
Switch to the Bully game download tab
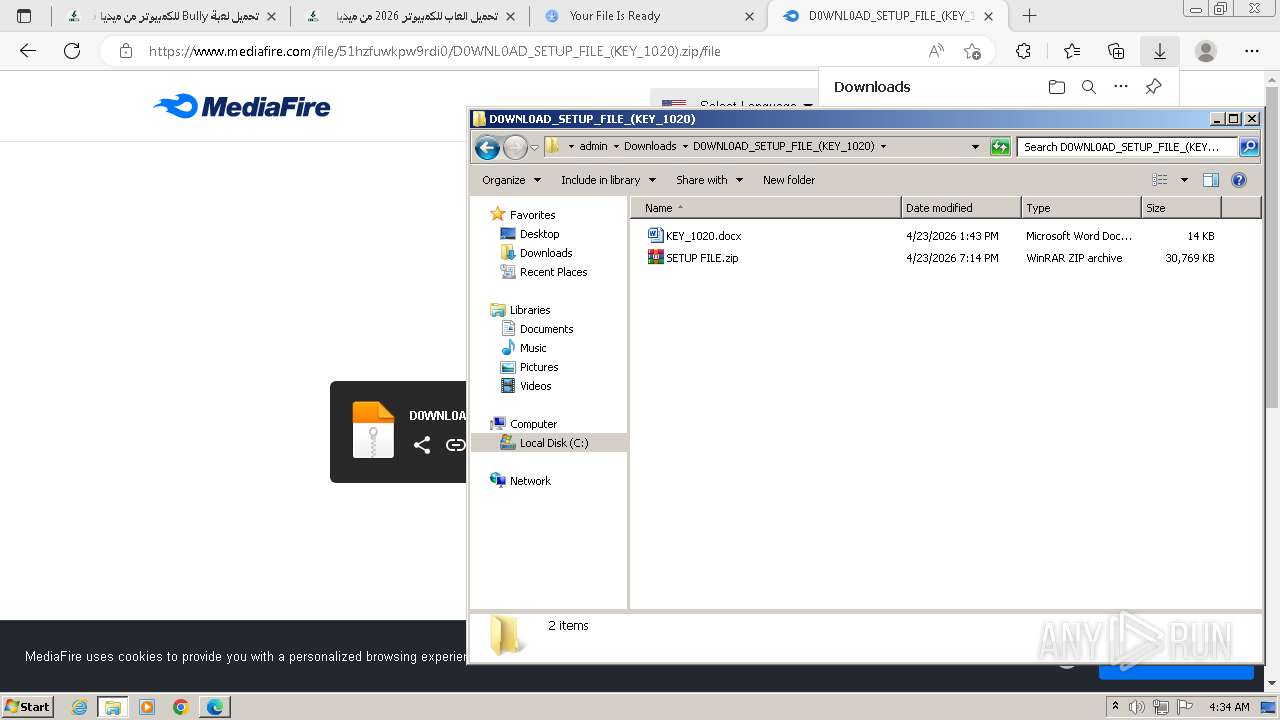173,16
